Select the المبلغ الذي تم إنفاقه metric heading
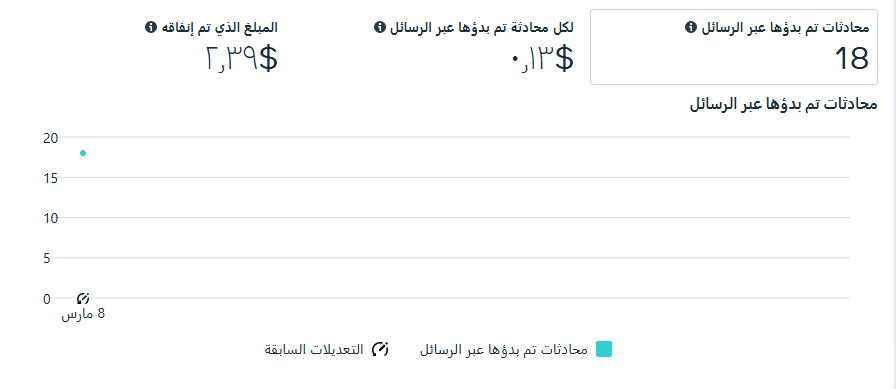Screen dimensions: 896x389 219,27
